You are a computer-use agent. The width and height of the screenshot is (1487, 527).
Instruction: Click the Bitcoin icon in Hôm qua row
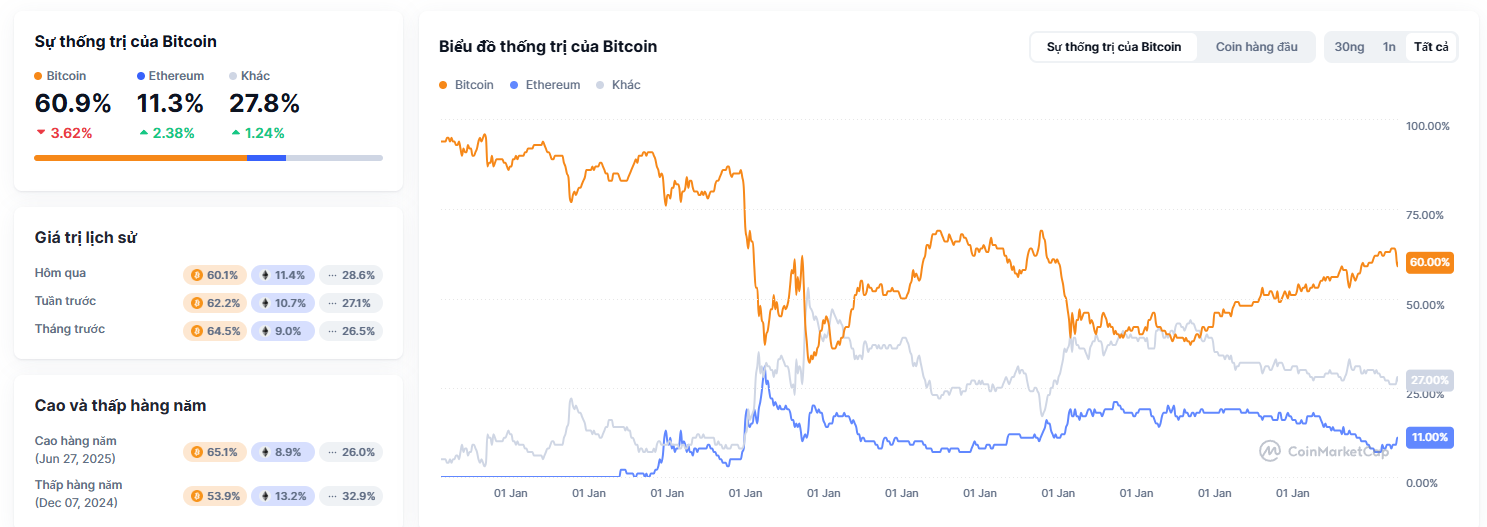(x=197, y=275)
